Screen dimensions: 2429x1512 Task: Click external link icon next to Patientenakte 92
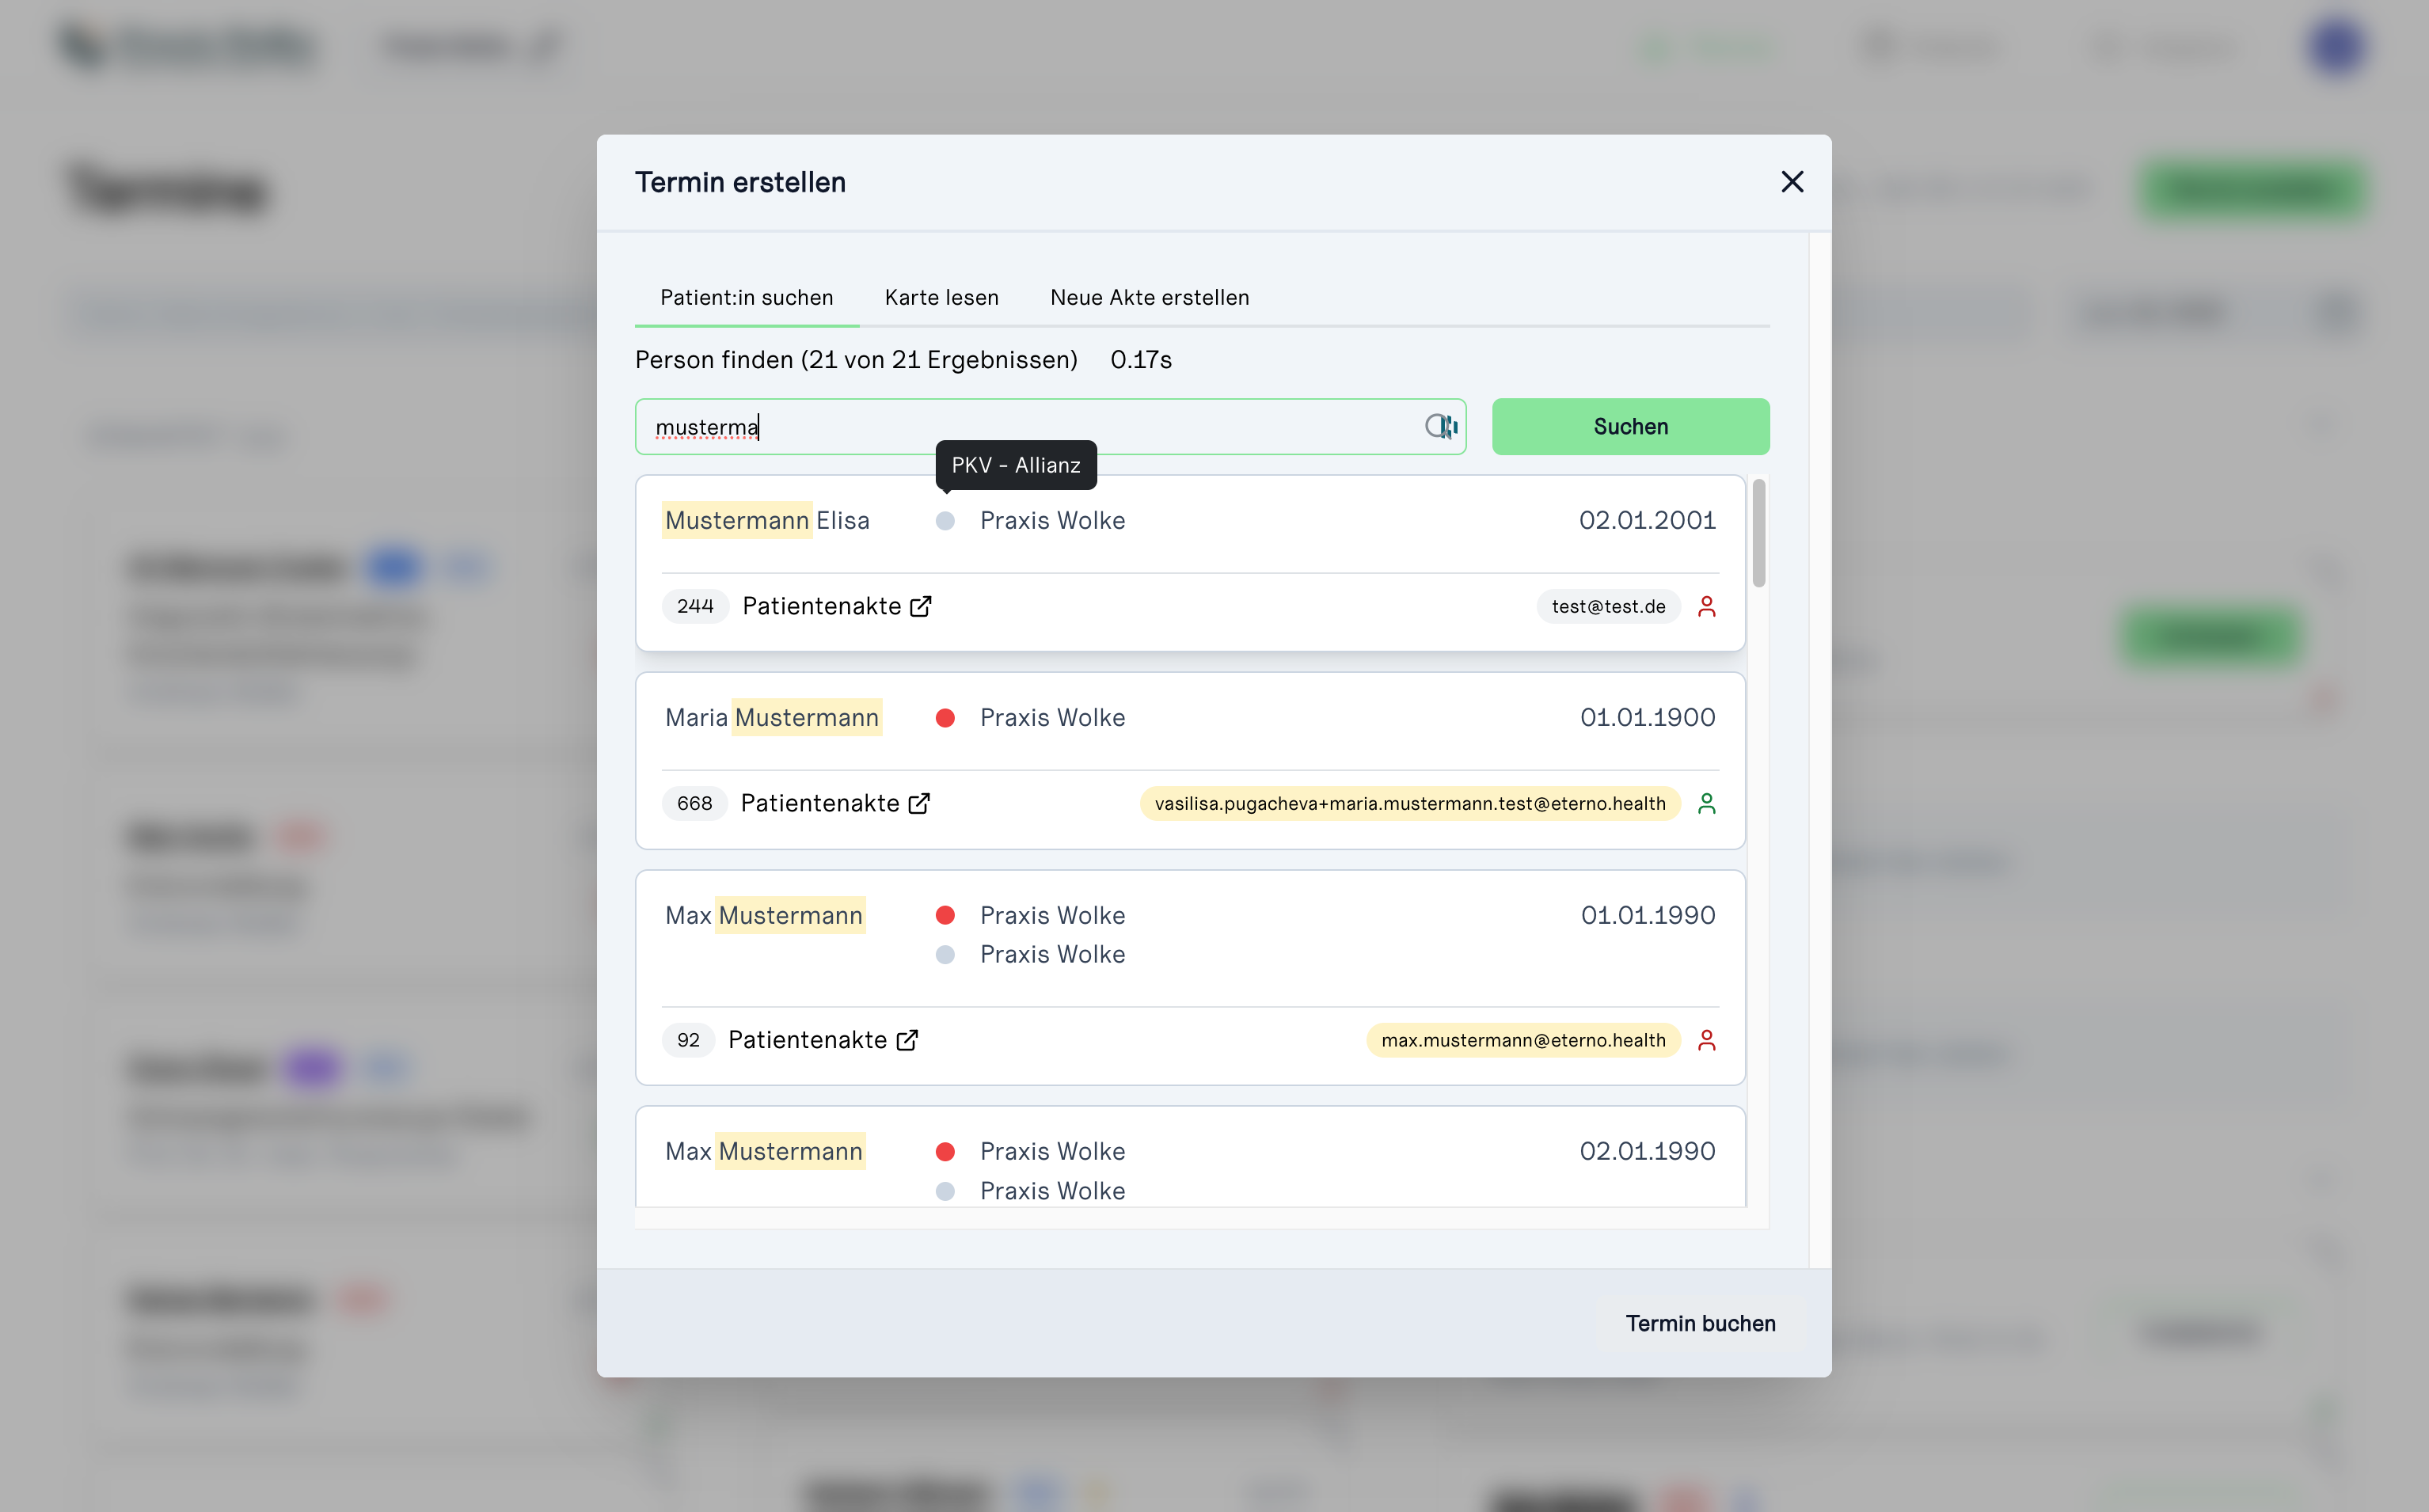(x=906, y=1040)
